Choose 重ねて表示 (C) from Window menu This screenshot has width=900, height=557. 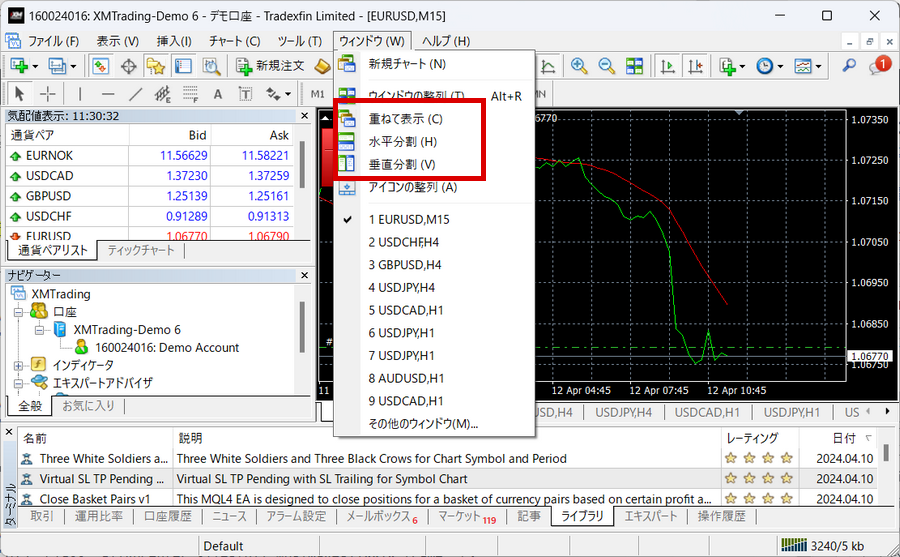[405, 119]
